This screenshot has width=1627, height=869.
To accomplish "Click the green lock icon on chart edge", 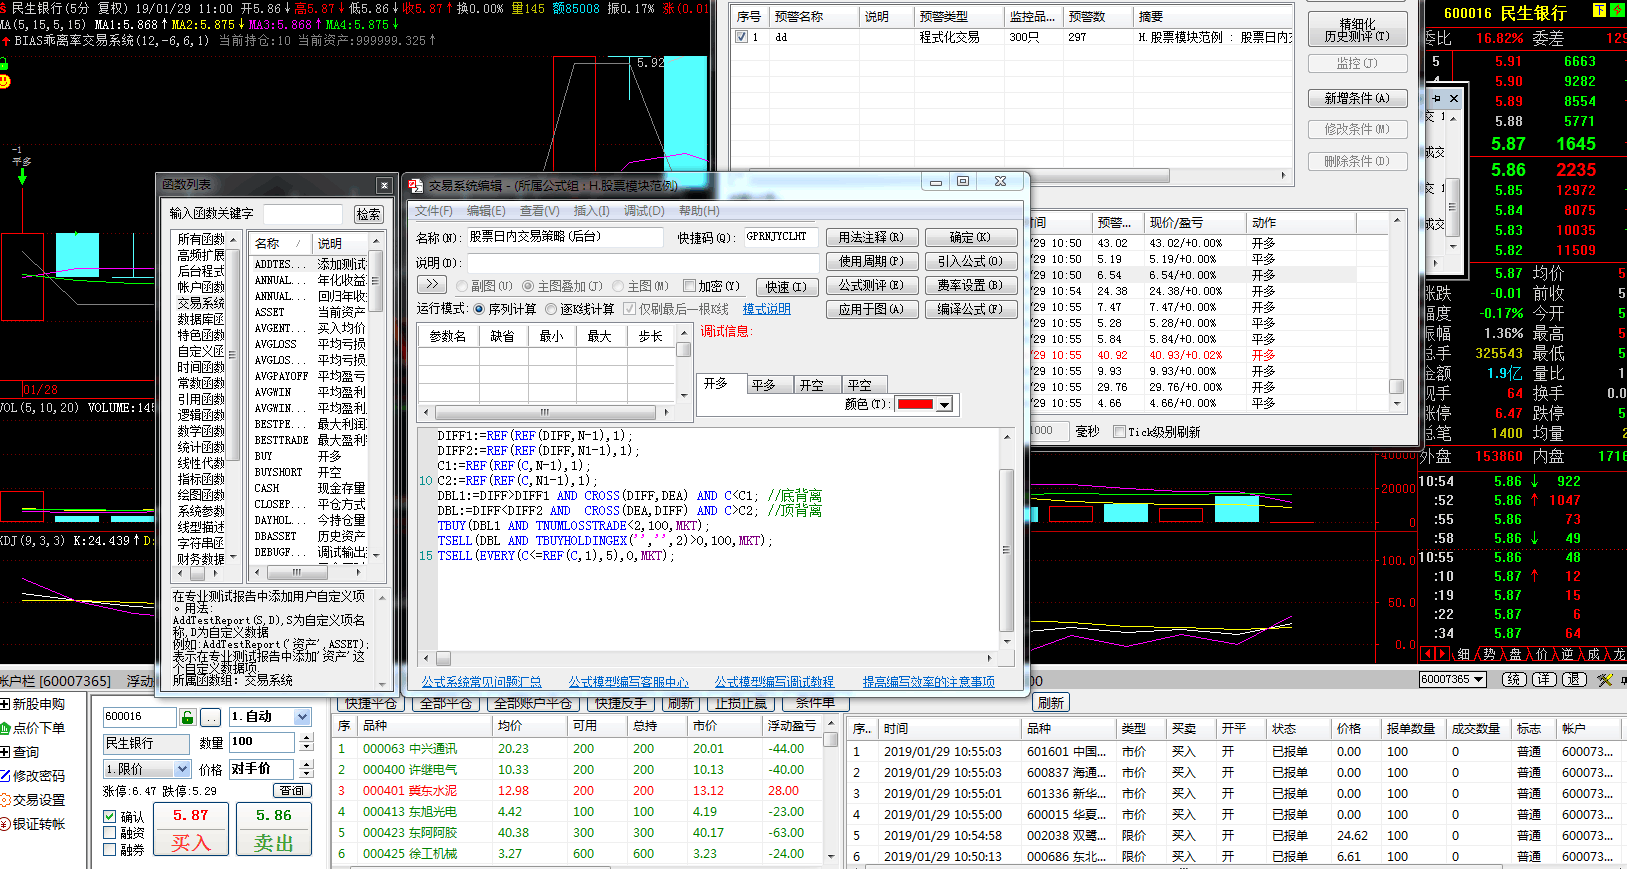I will [x=4, y=63].
